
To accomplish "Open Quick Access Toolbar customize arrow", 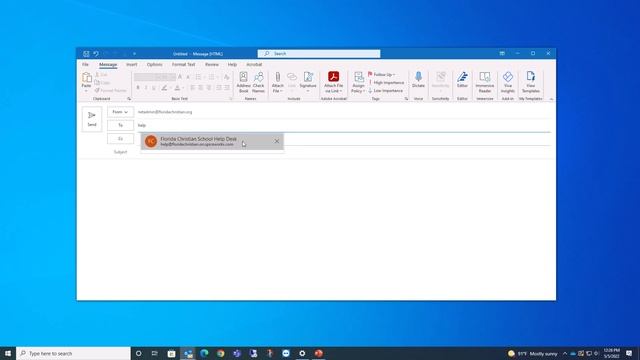I will (x=134, y=54).
